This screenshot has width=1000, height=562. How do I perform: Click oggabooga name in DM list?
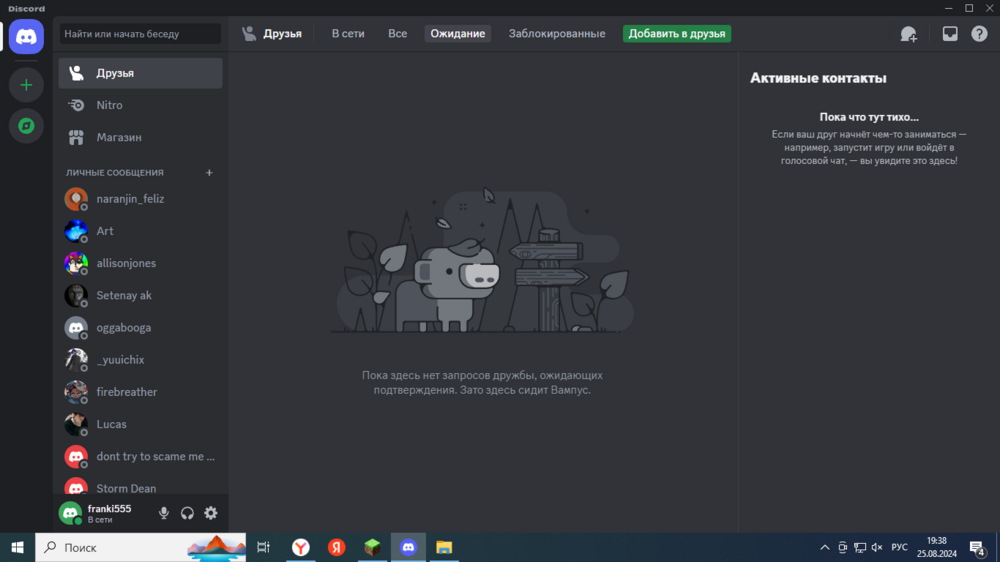[x=124, y=328]
